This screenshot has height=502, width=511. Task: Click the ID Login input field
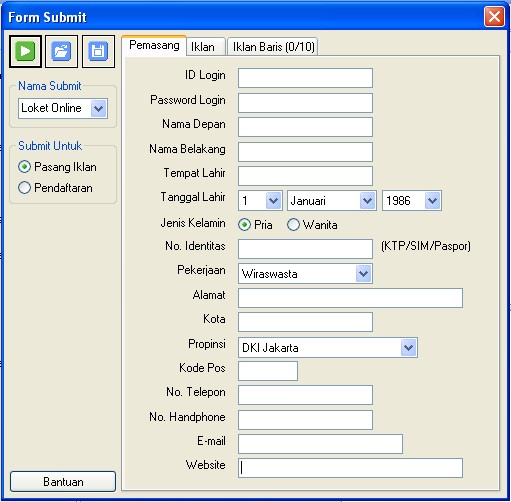tap(305, 78)
